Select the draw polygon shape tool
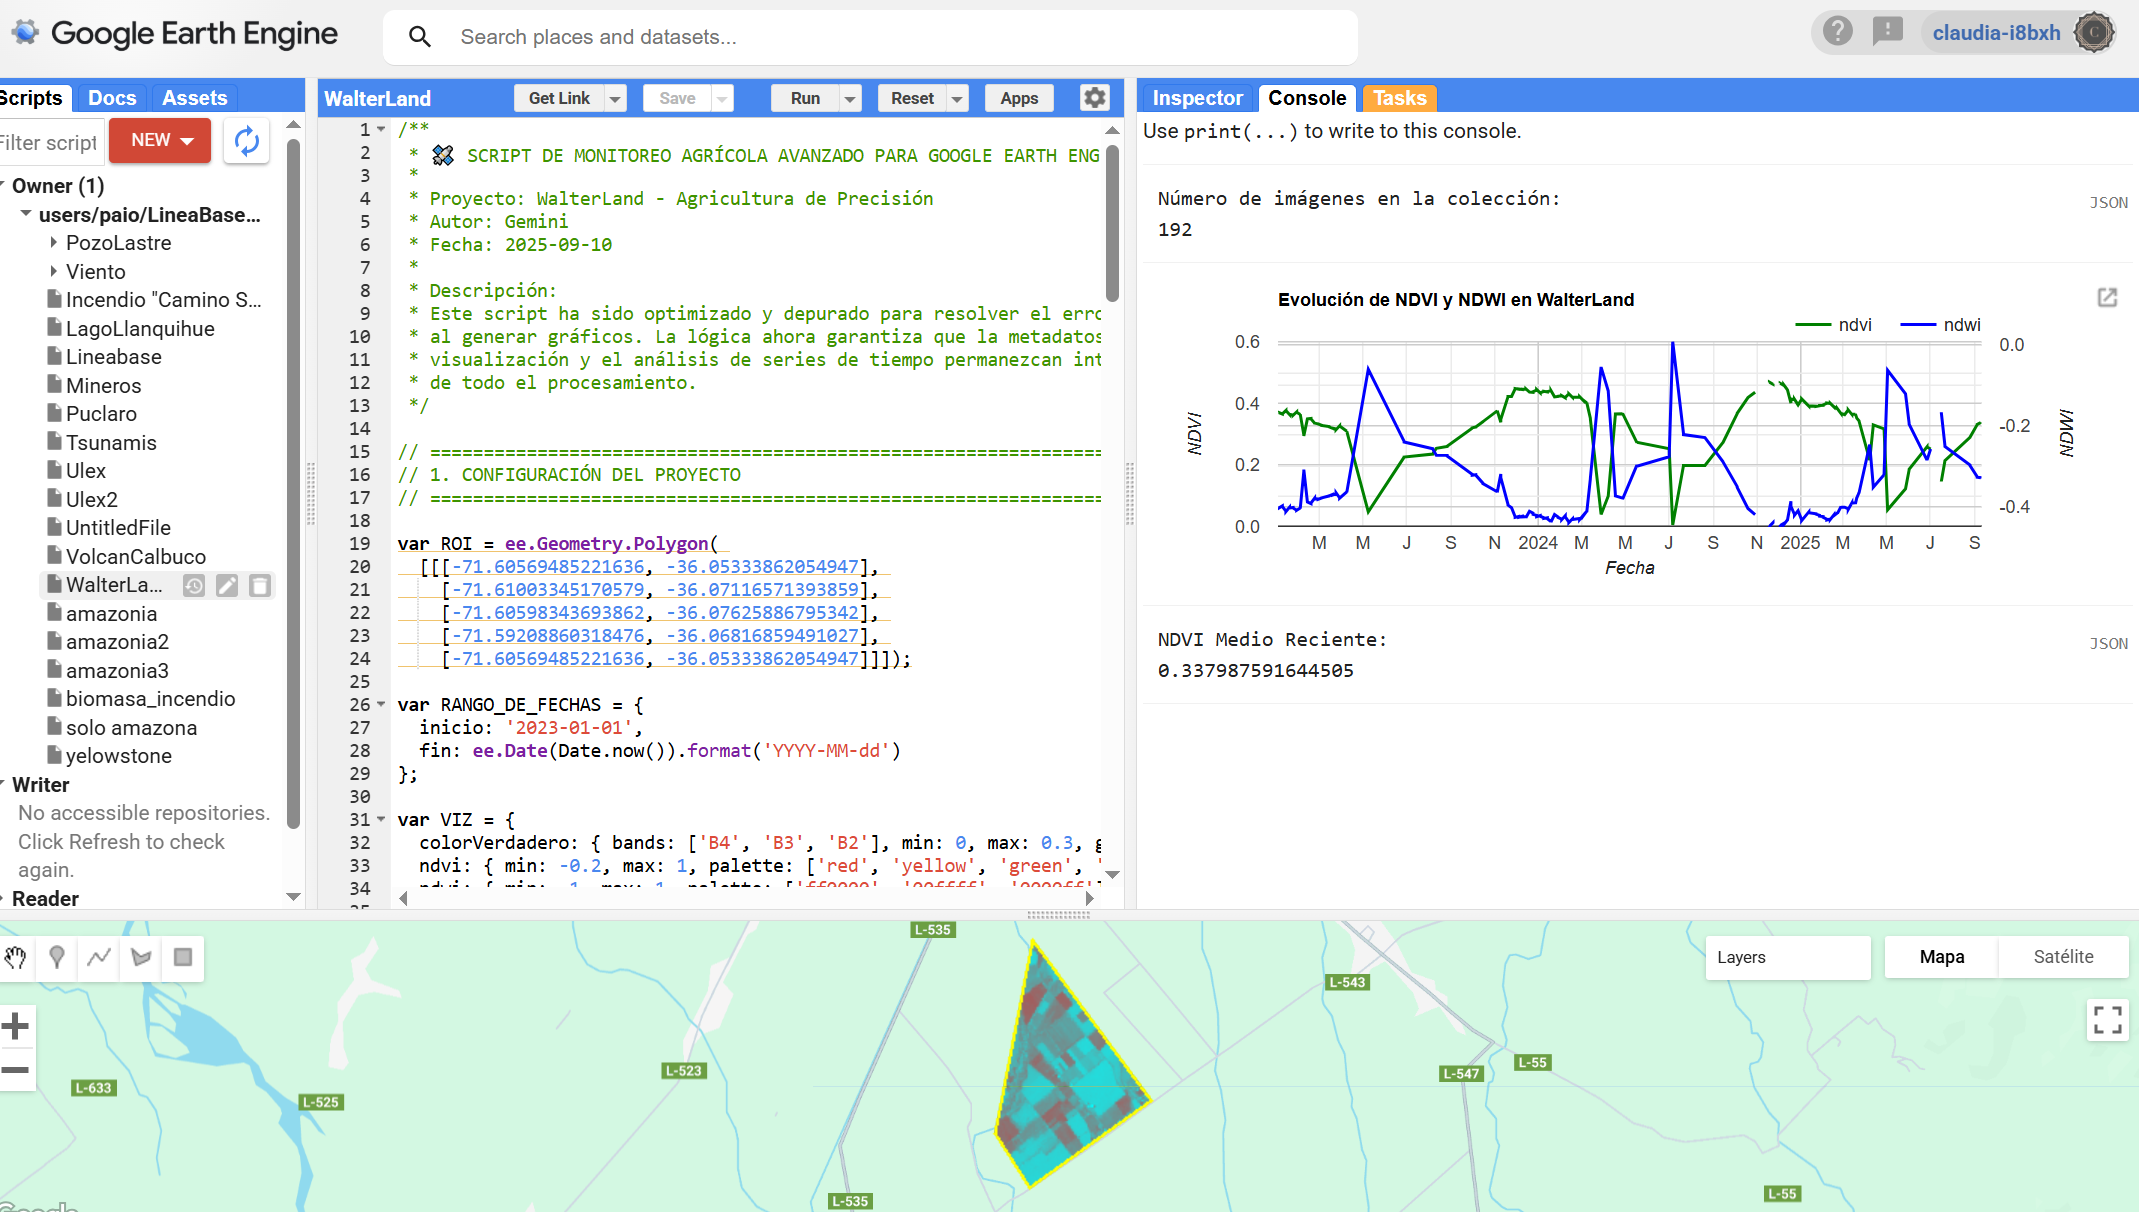Image resolution: width=2139 pixels, height=1212 pixels. click(141, 957)
